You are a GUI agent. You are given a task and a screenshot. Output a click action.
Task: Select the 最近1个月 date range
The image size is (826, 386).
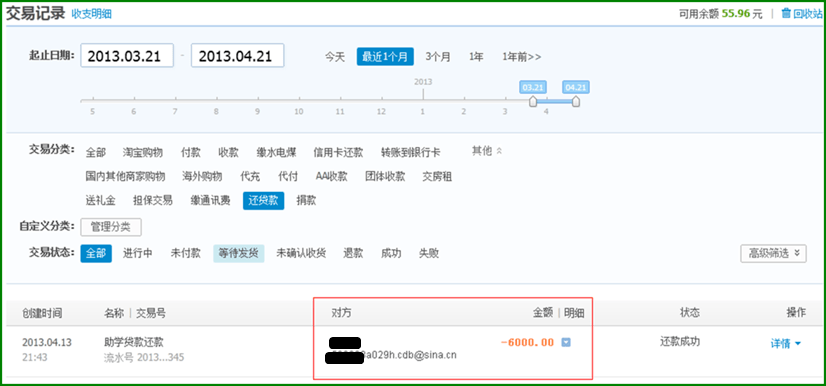[385, 57]
